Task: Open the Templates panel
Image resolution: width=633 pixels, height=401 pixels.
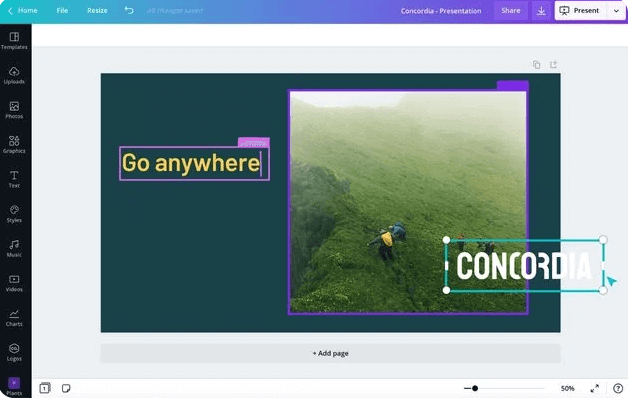Action: tap(14, 41)
